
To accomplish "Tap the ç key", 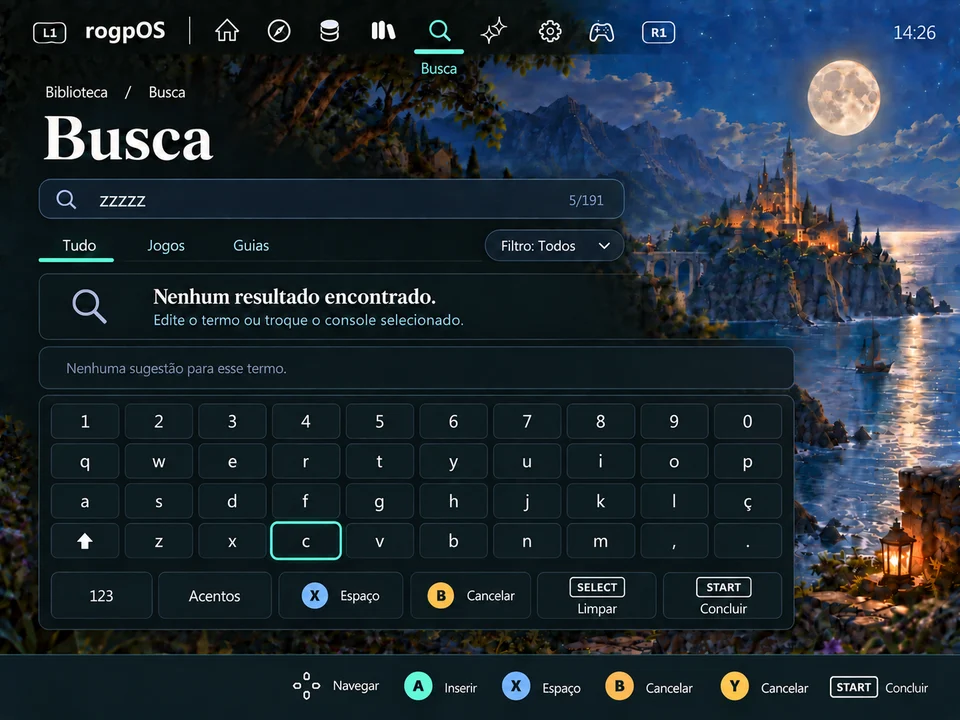I will [x=748, y=501].
